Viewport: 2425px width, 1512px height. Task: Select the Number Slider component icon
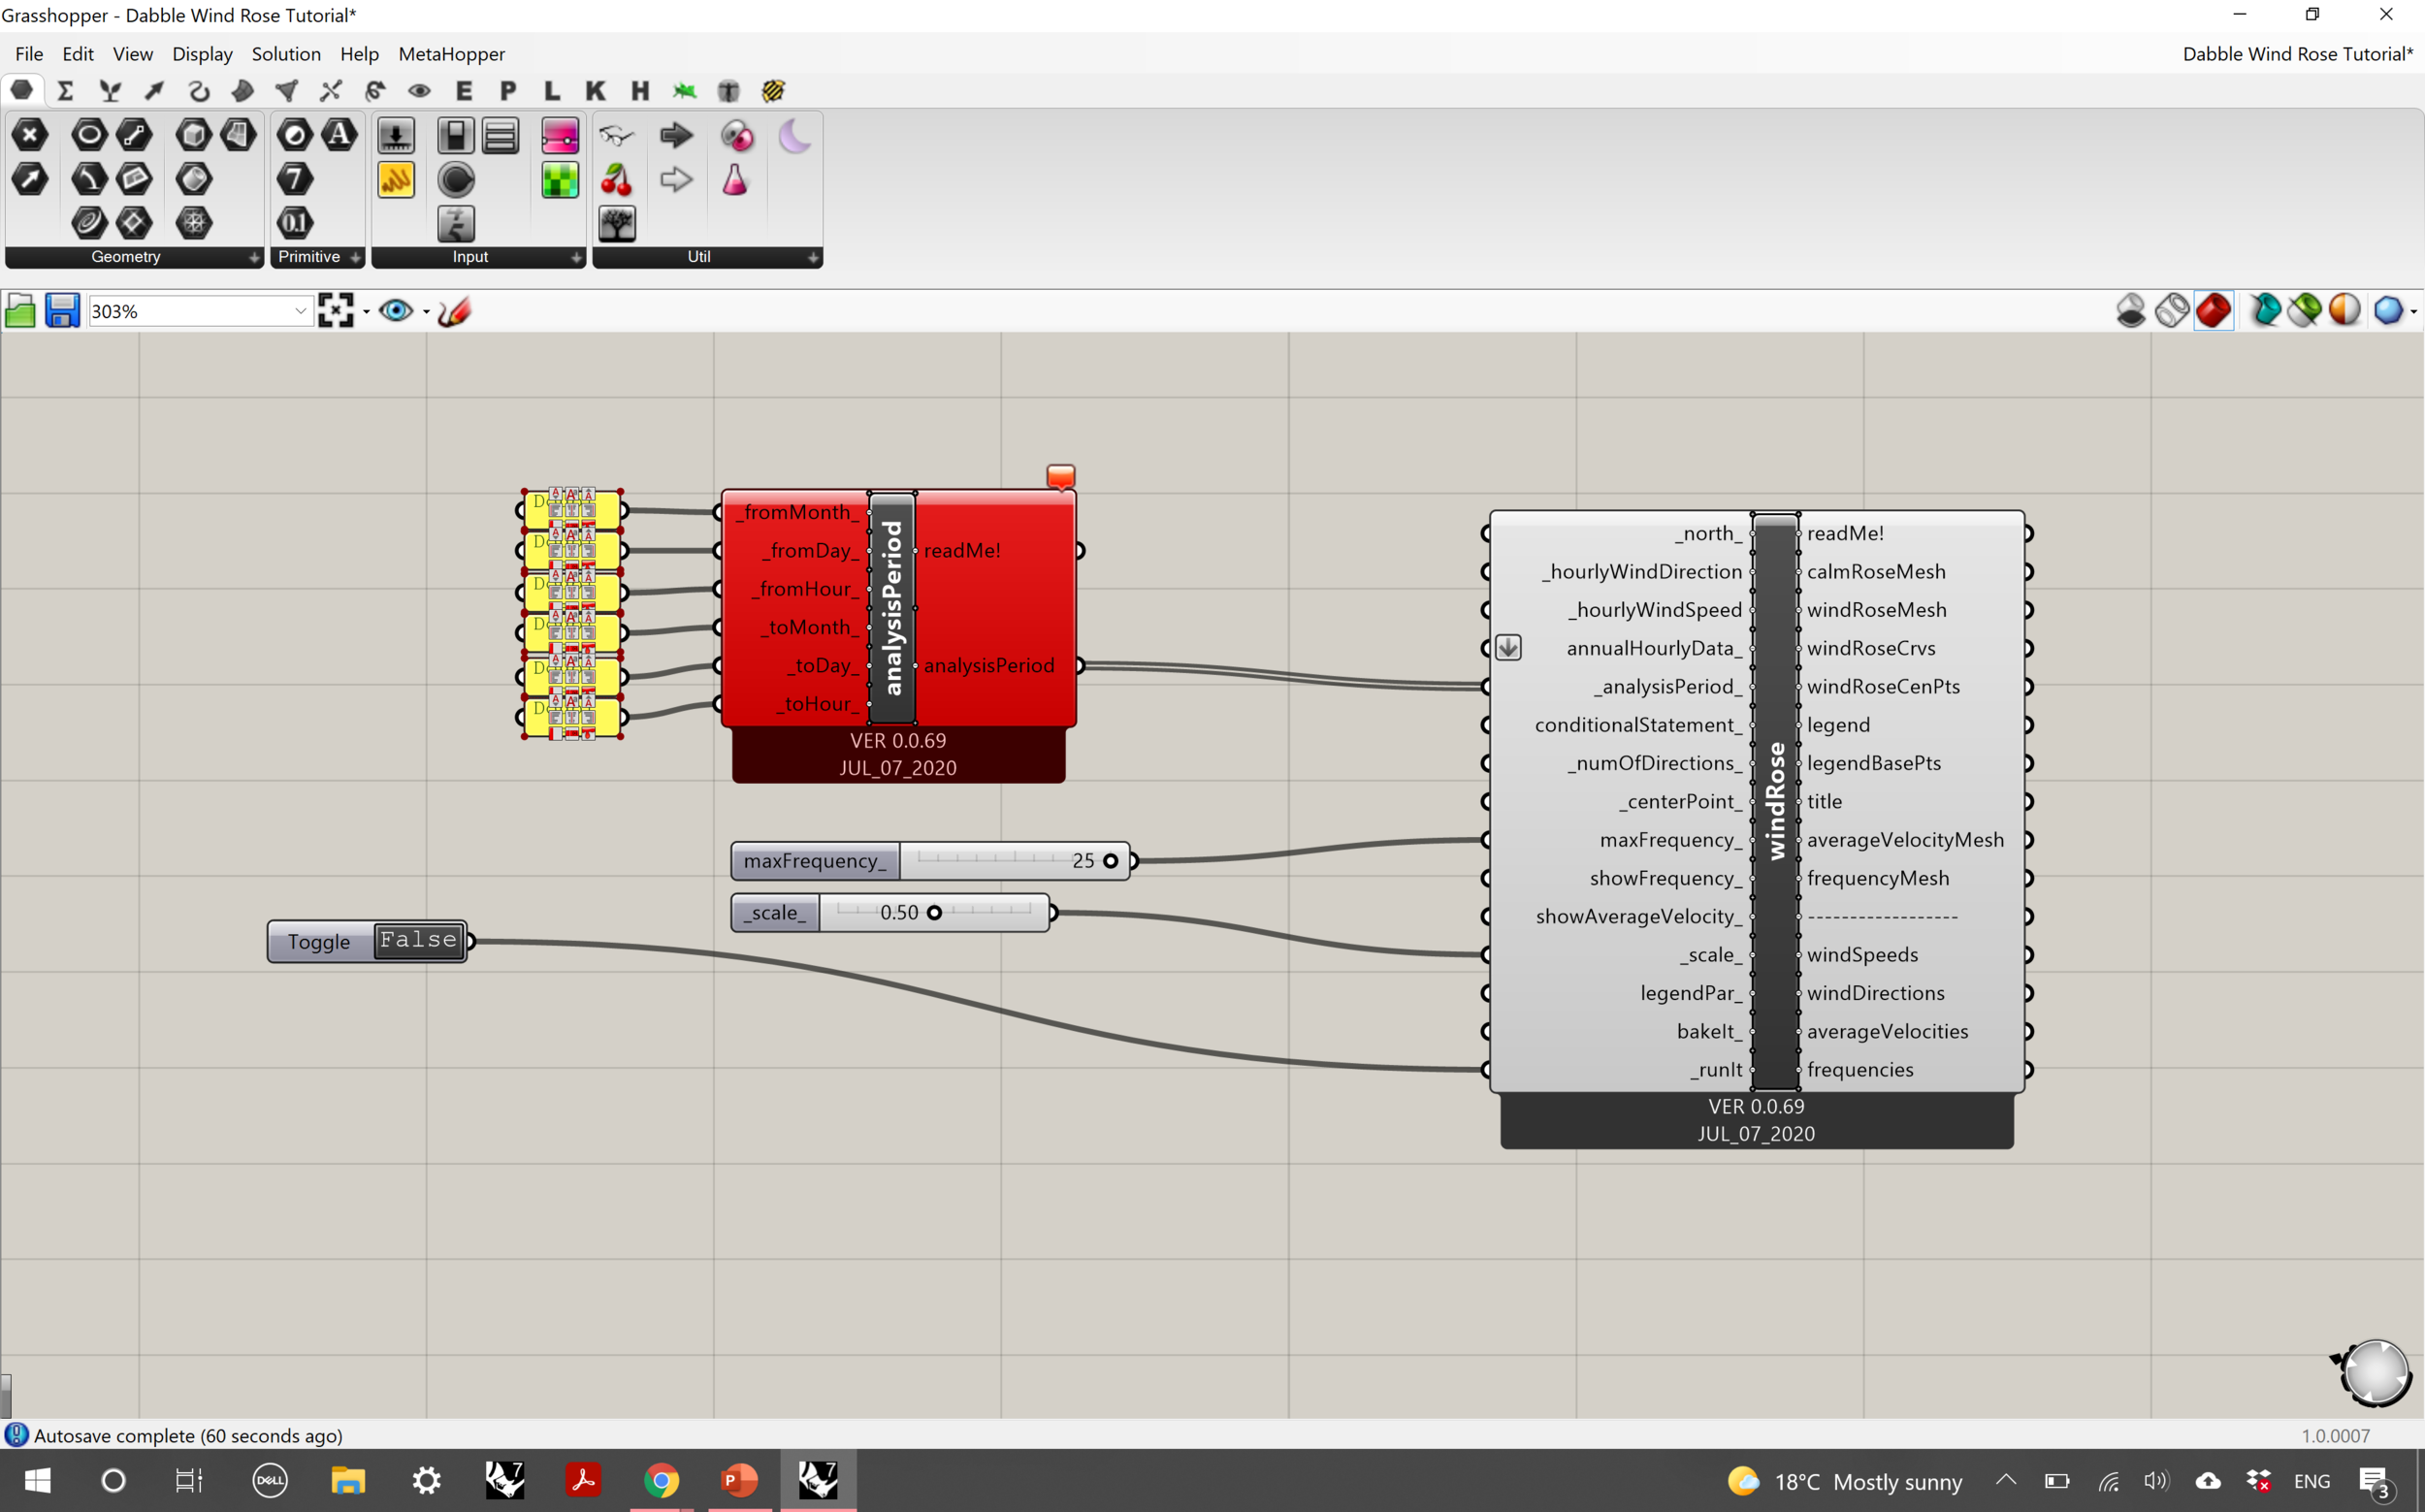(396, 136)
